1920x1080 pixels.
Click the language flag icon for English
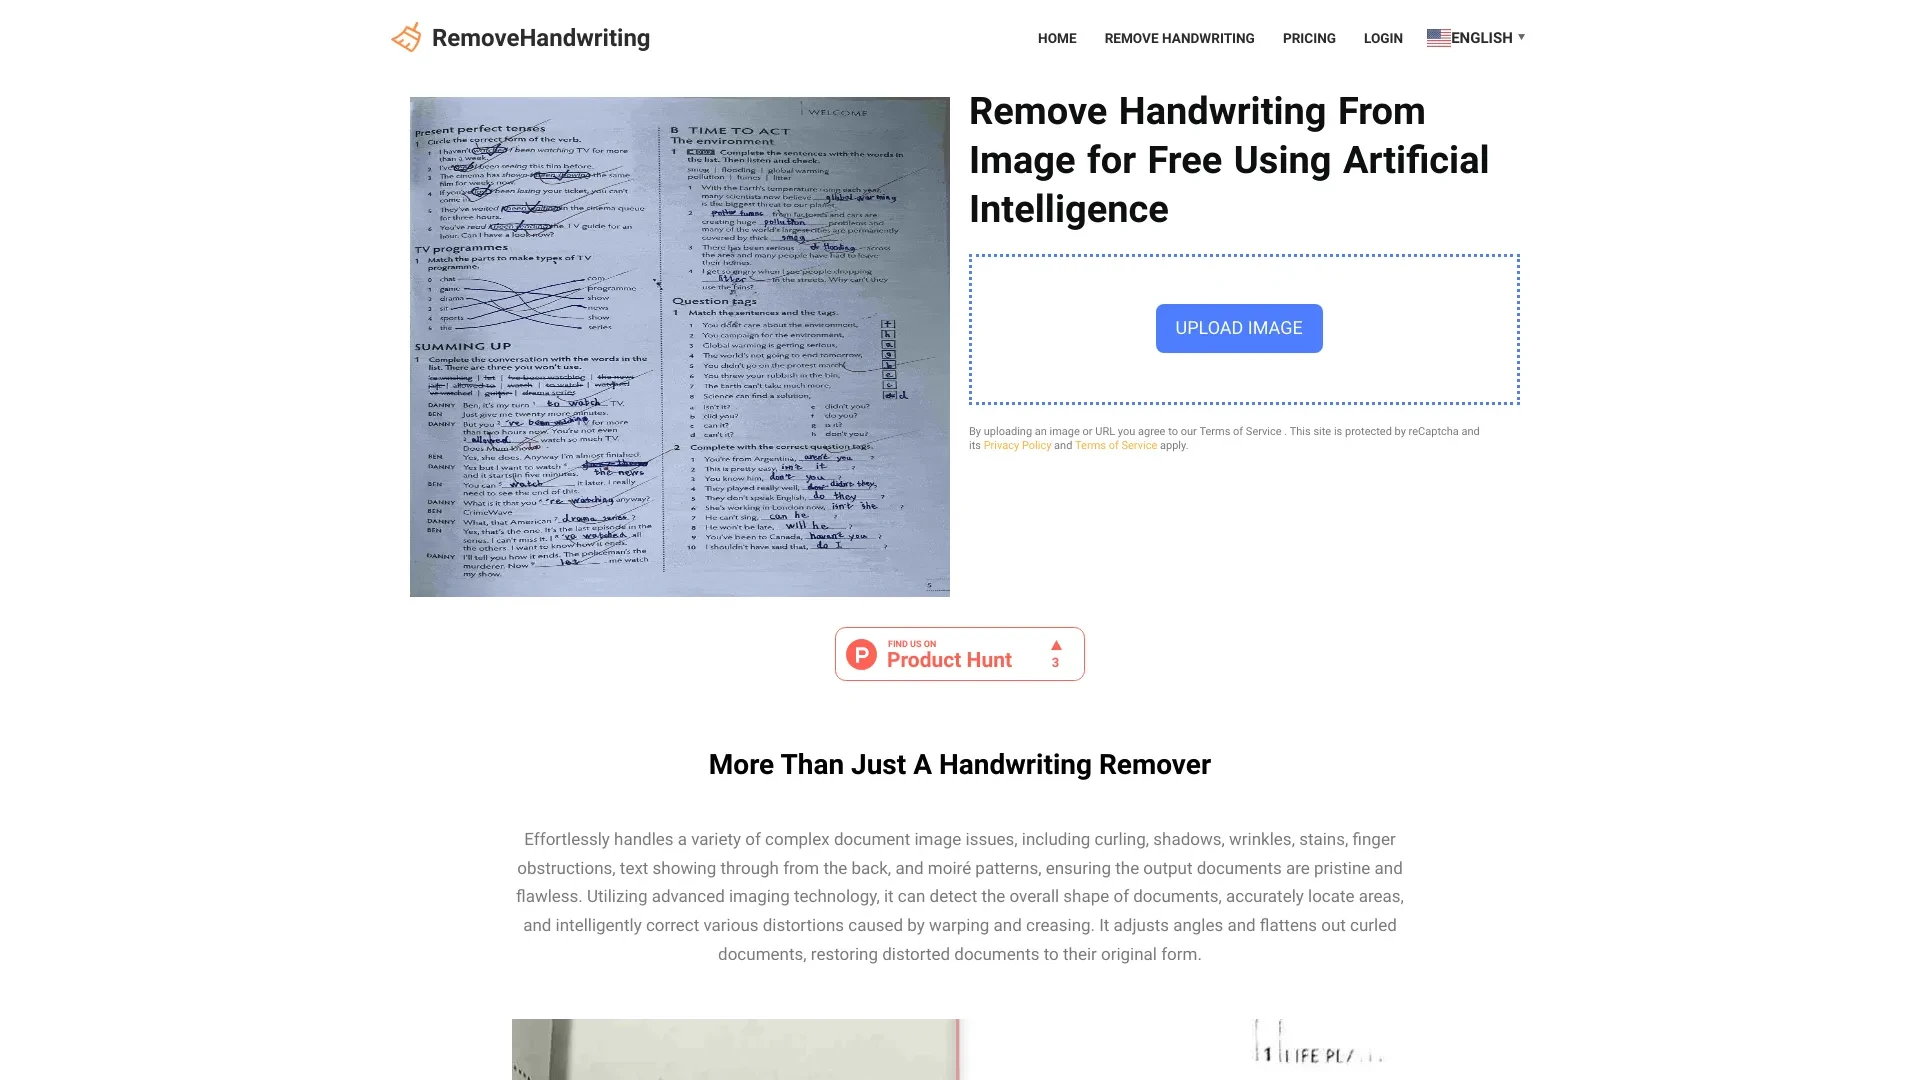(x=1437, y=37)
